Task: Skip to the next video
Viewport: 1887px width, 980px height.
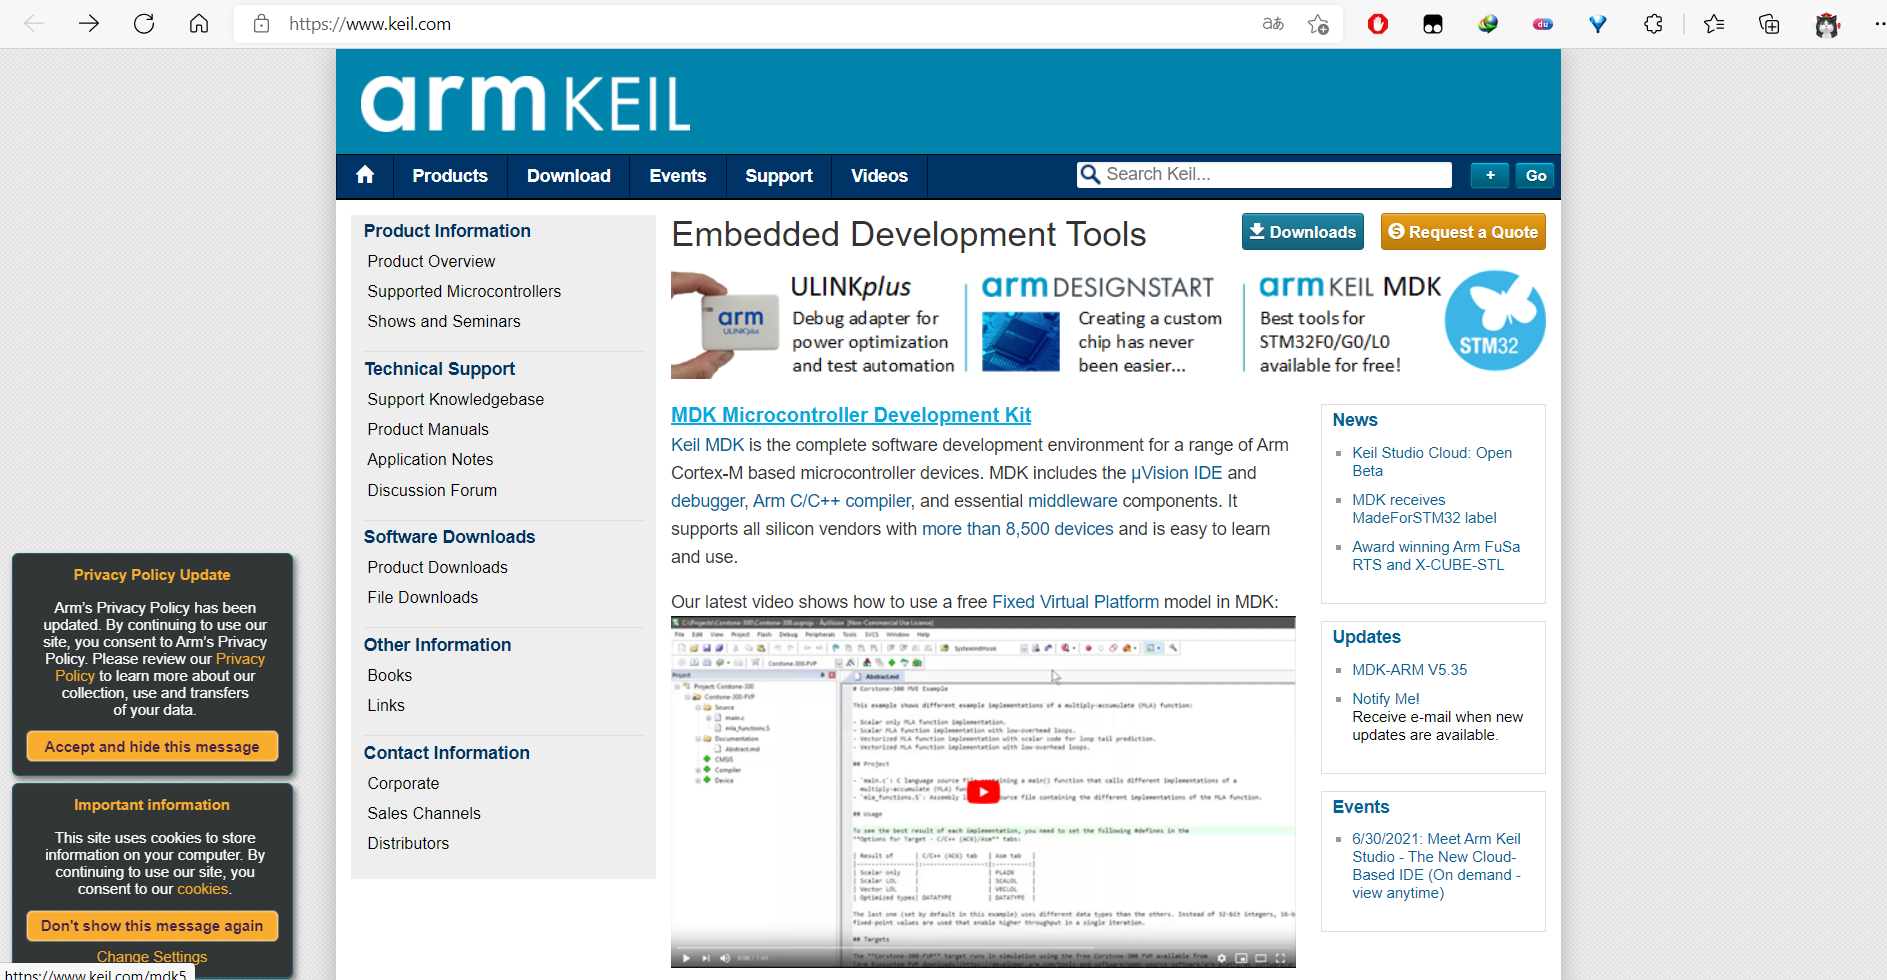Action: (x=706, y=958)
